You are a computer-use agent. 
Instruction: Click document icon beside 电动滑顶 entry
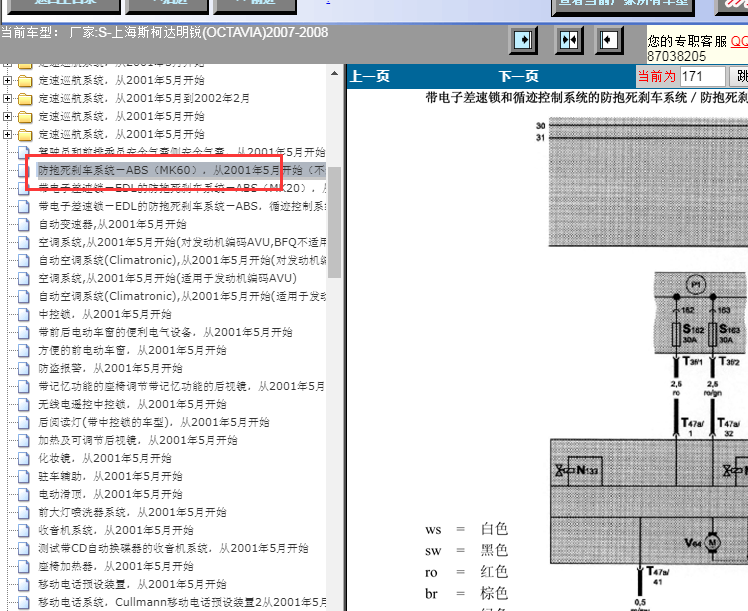point(23,495)
